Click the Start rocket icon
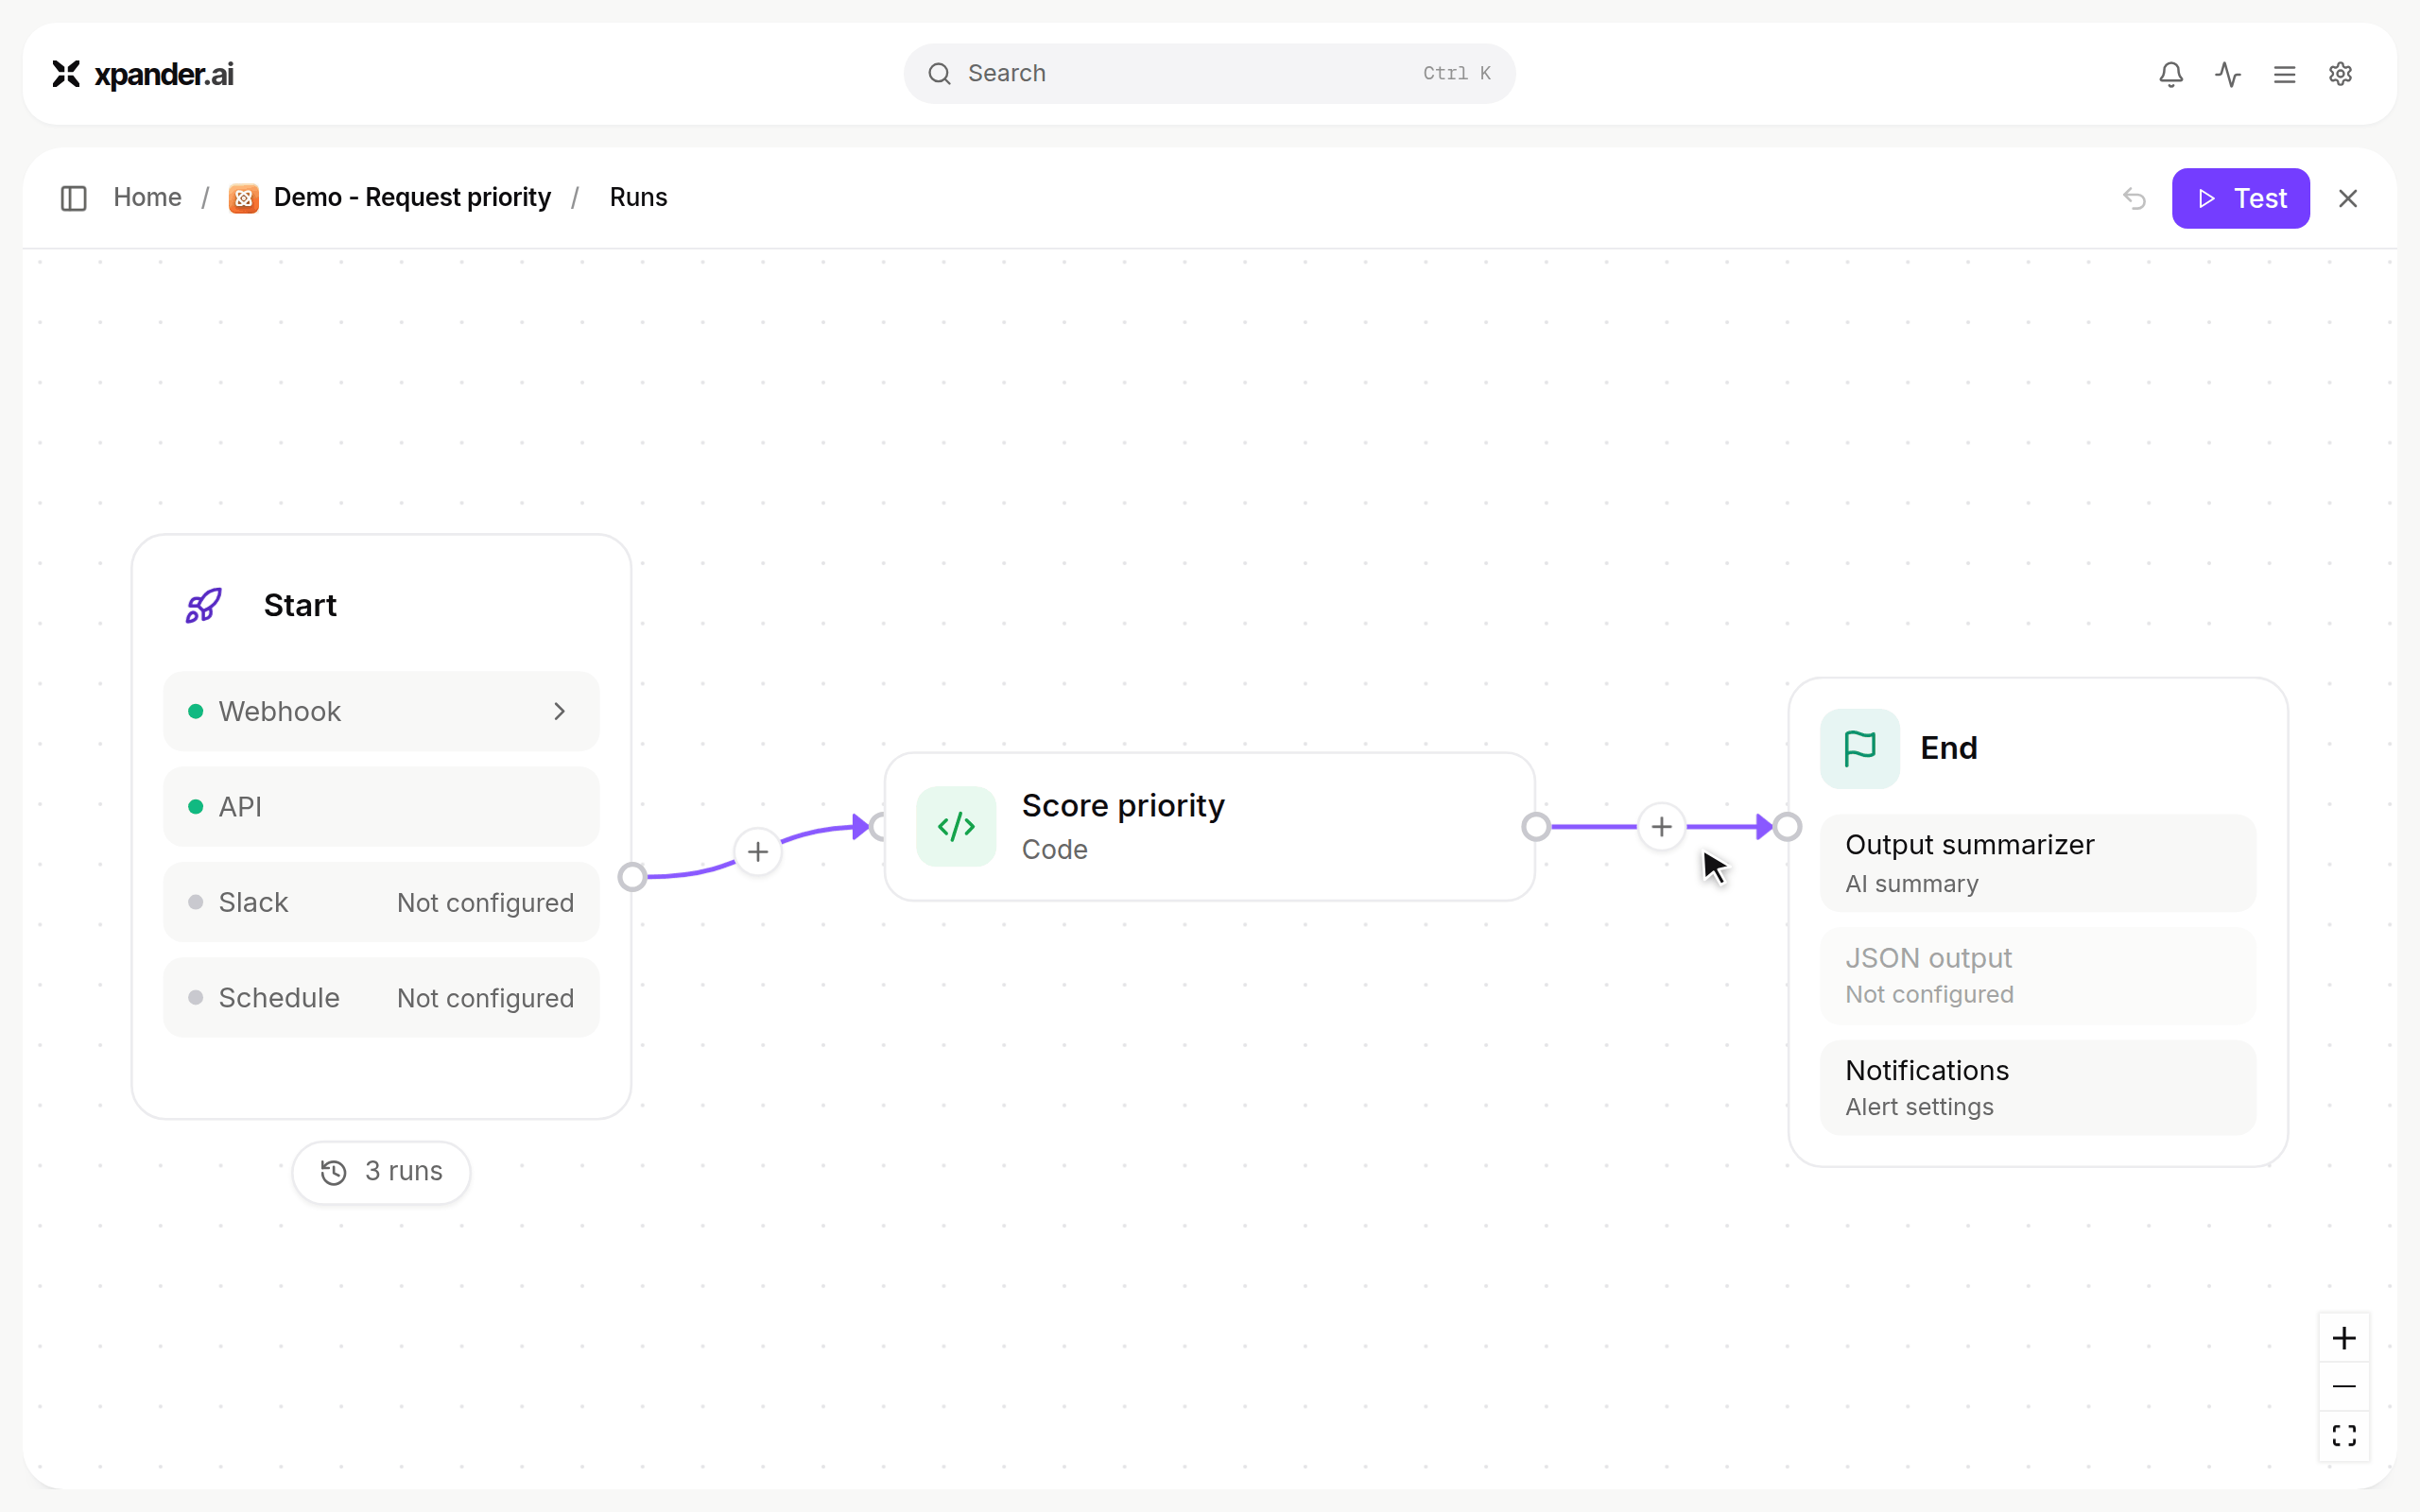 point(204,605)
